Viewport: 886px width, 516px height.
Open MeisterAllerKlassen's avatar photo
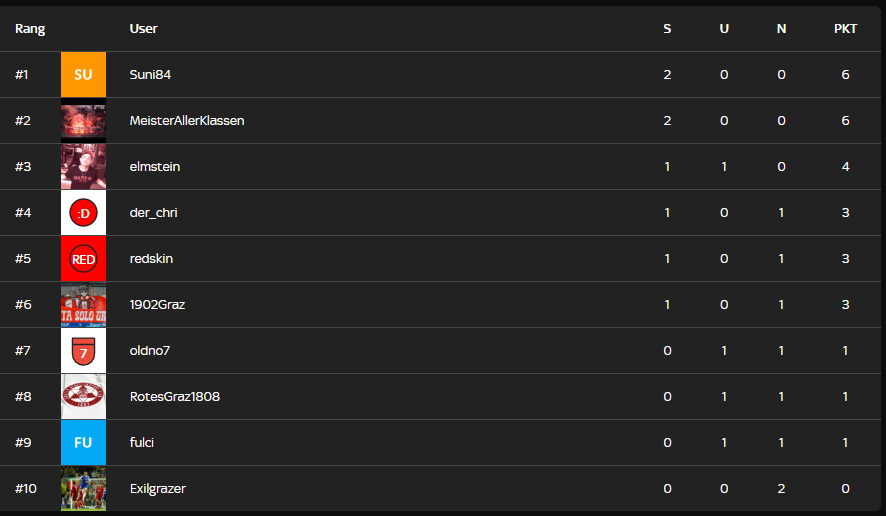[83, 121]
